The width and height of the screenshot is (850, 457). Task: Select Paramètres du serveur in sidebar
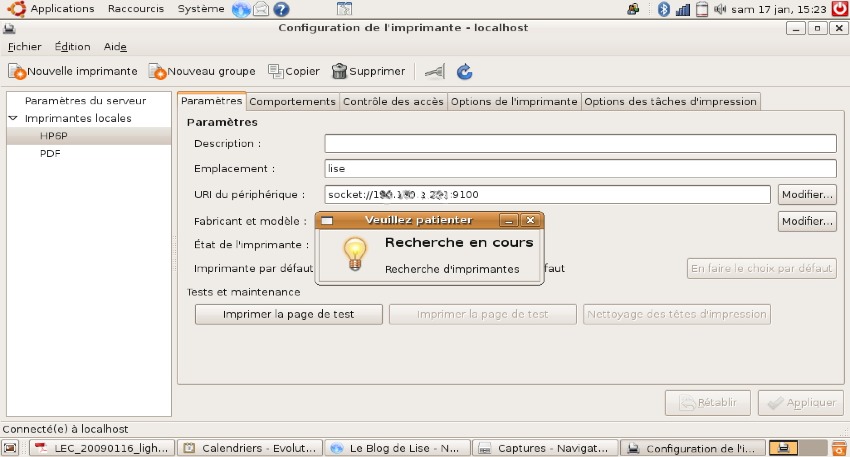[85, 100]
